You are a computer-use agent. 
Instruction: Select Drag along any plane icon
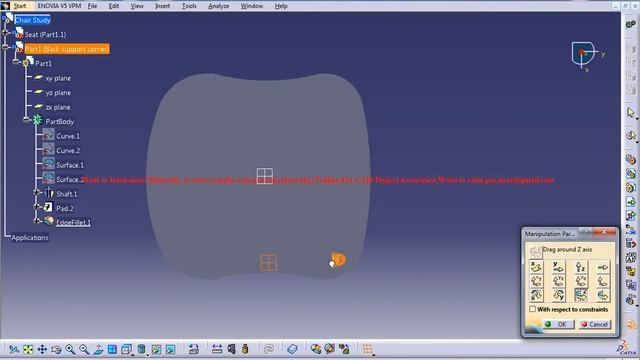pos(602,281)
